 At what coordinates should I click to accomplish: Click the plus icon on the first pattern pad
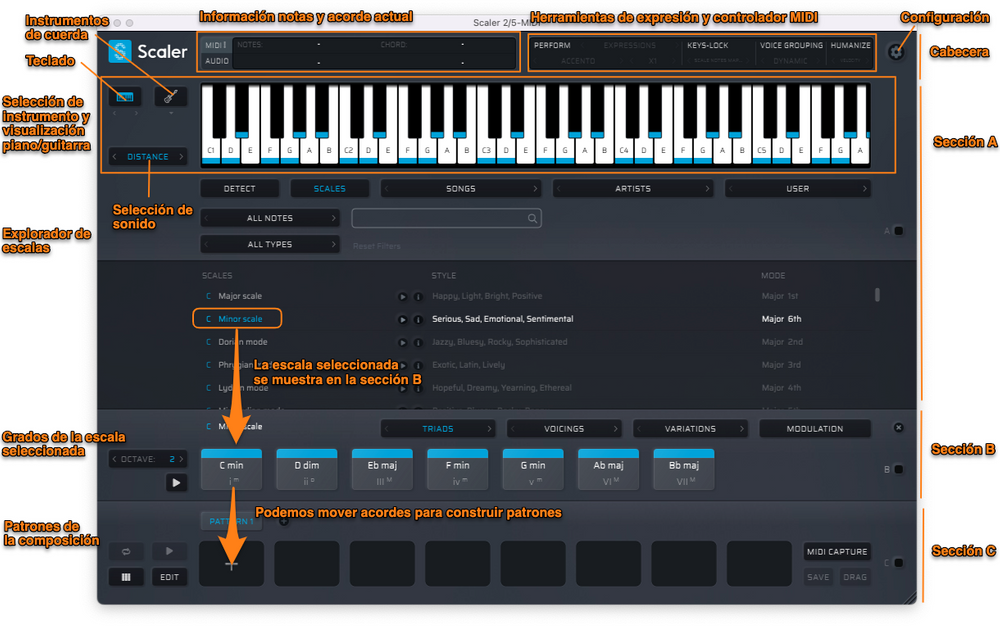click(x=231, y=564)
